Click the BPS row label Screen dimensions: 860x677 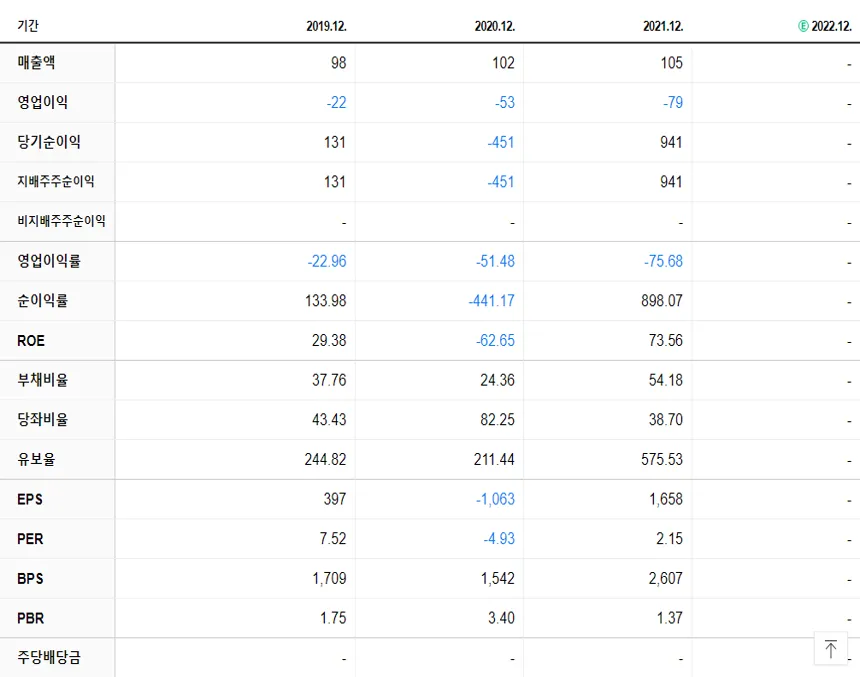[x=30, y=578]
